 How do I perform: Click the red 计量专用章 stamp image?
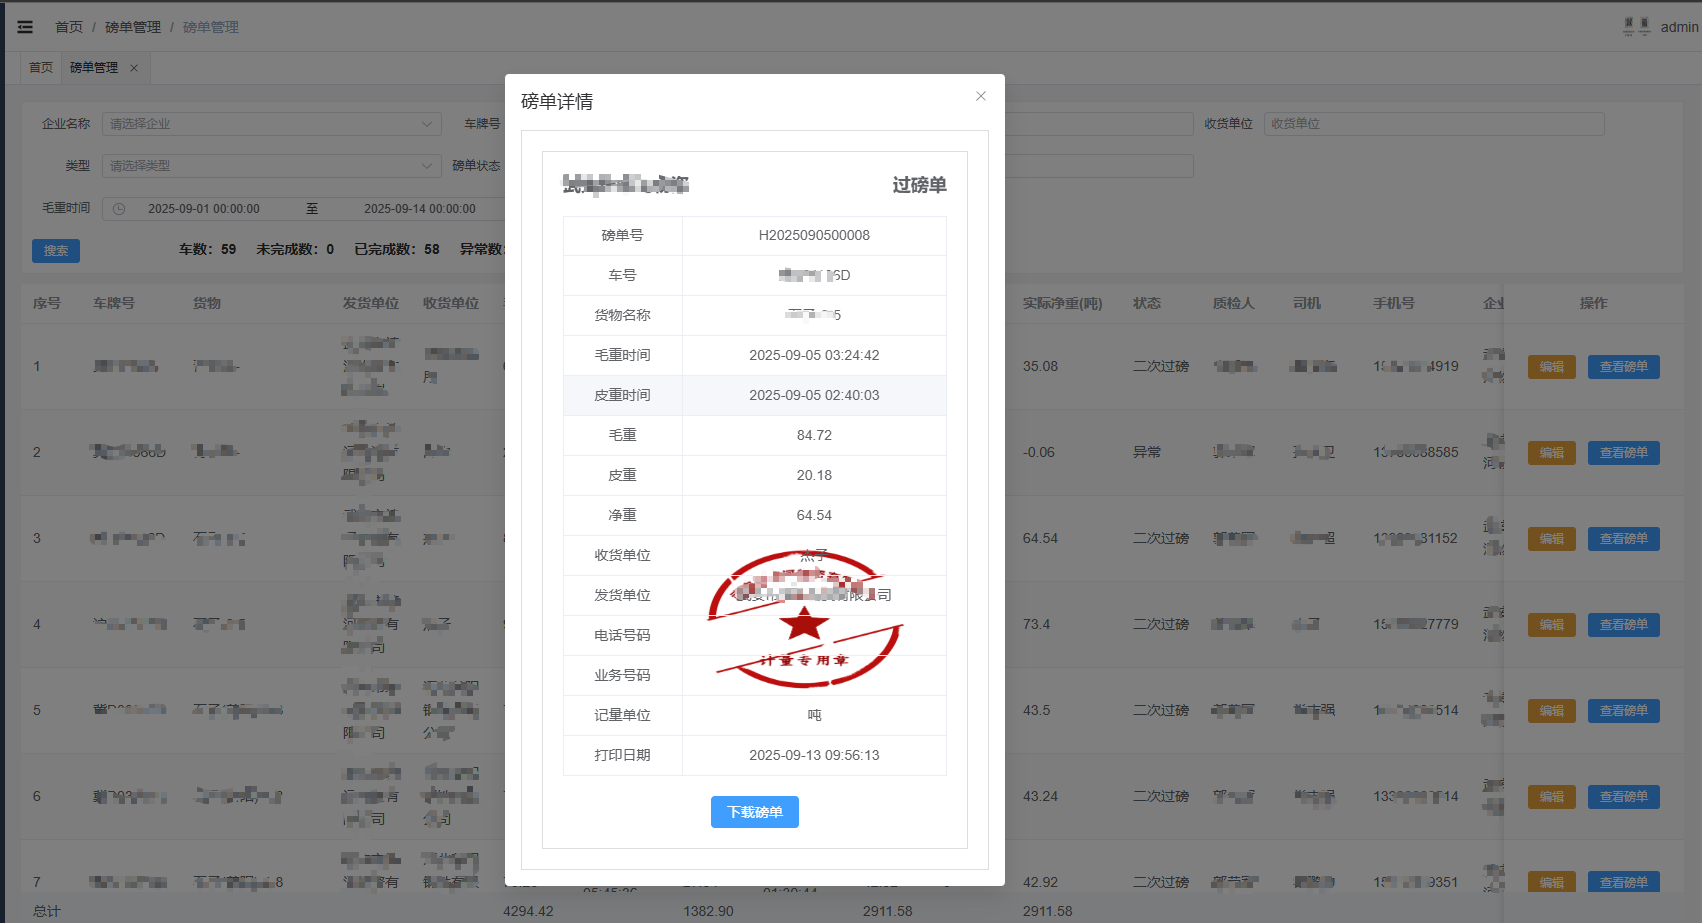[805, 620]
